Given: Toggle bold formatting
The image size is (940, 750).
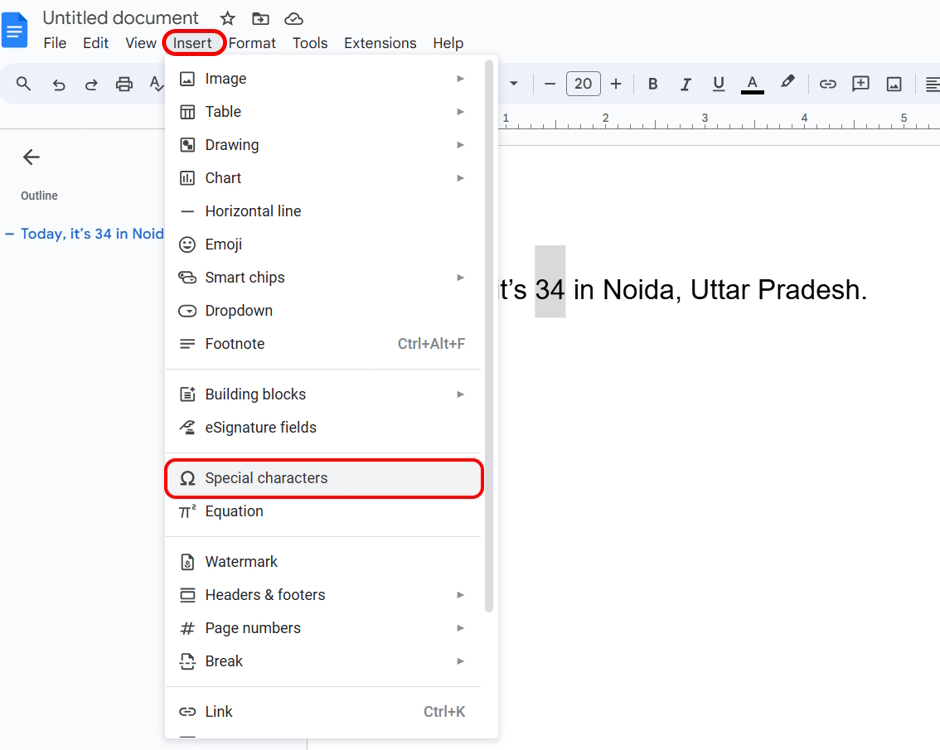Looking at the screenshot, I should pos(653,84).
